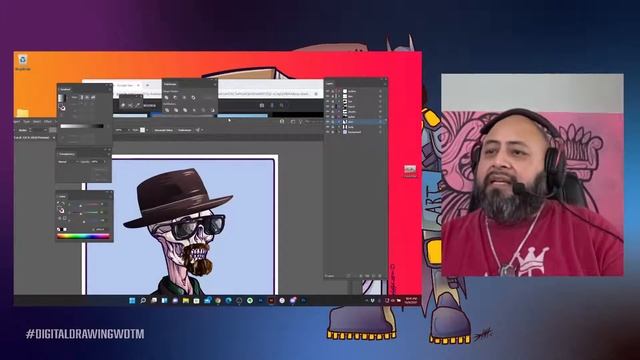Open taskbar Search
The image size is (640, 360).
pyautogui.click(x=143, y=301)
